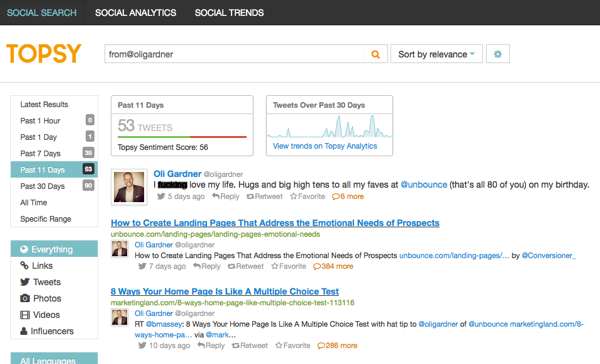Favorite the 7 days ago tweet
The height and width of the screenshot is (364, 600).
tap(289, 266)
